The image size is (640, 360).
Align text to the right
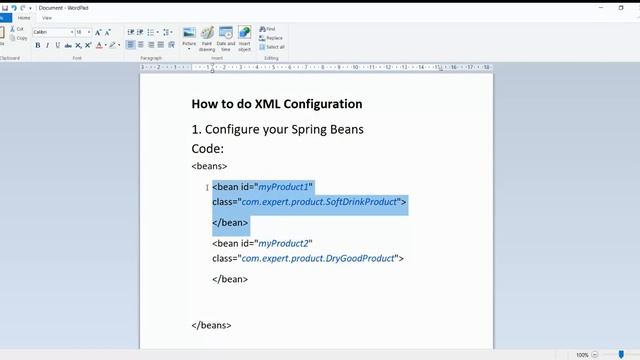[151, 44]
